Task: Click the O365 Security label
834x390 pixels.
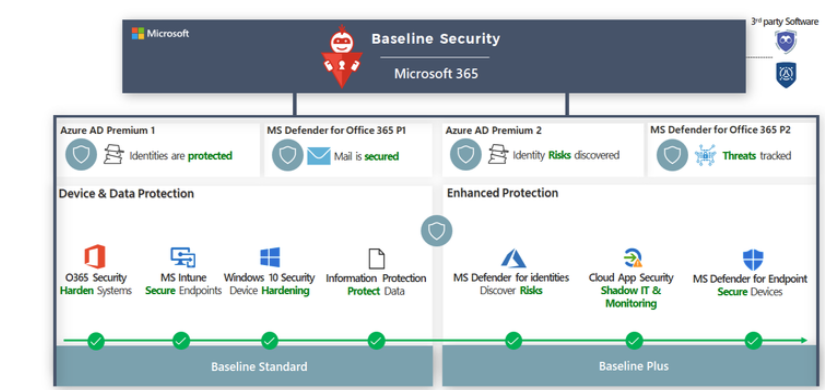Action: pyautogui.click(x=95, y=278)
